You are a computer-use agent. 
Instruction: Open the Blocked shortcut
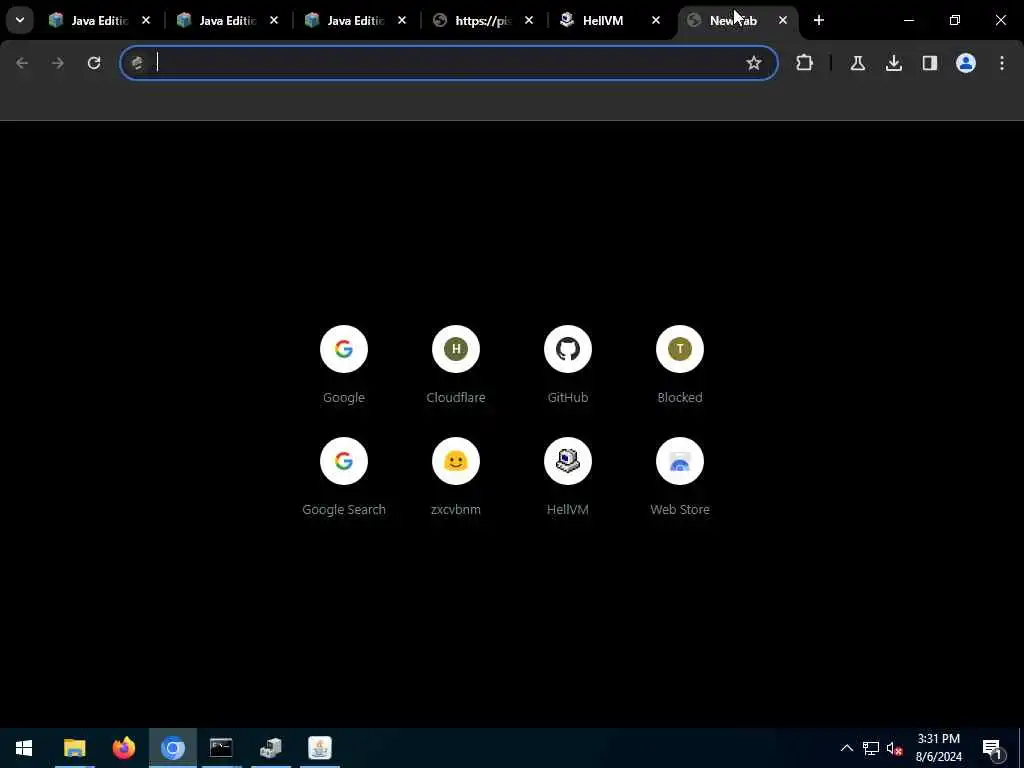pos(680,364)
